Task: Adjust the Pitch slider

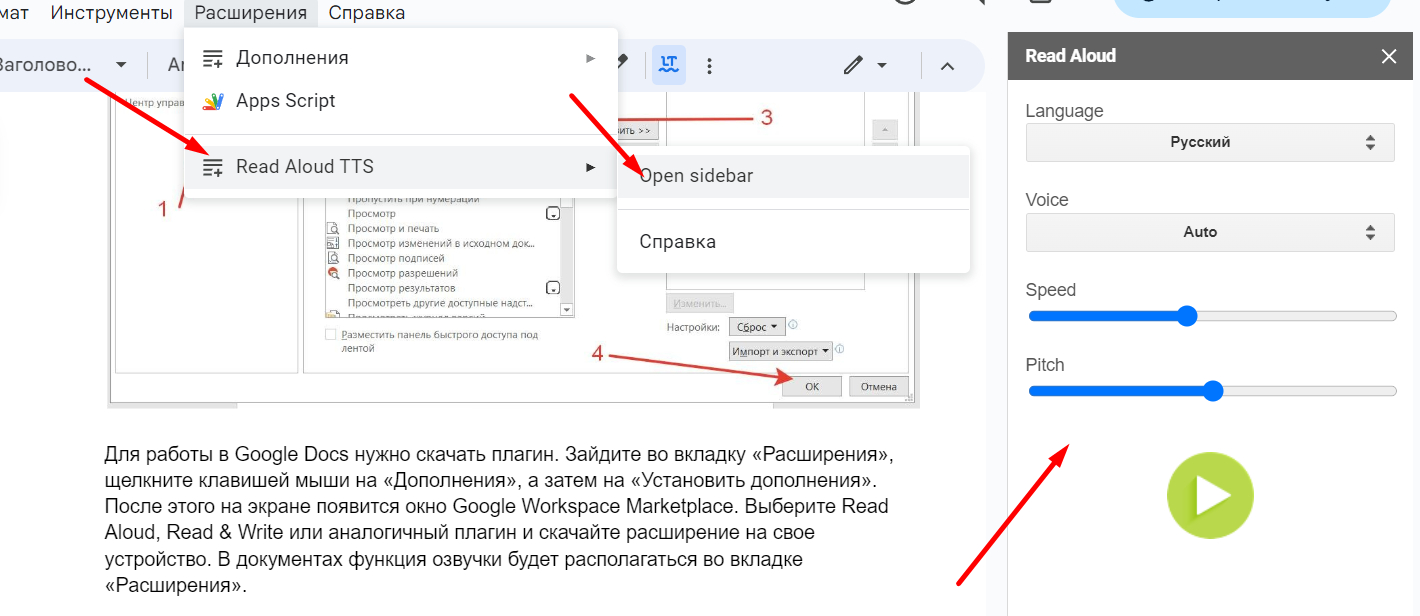Action: tap(1212, 391)
